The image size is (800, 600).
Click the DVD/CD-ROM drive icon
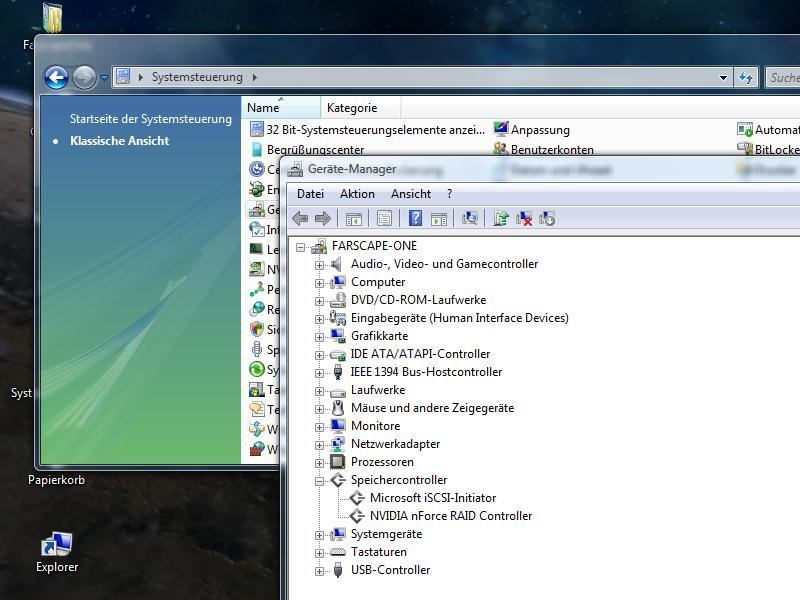337,300
